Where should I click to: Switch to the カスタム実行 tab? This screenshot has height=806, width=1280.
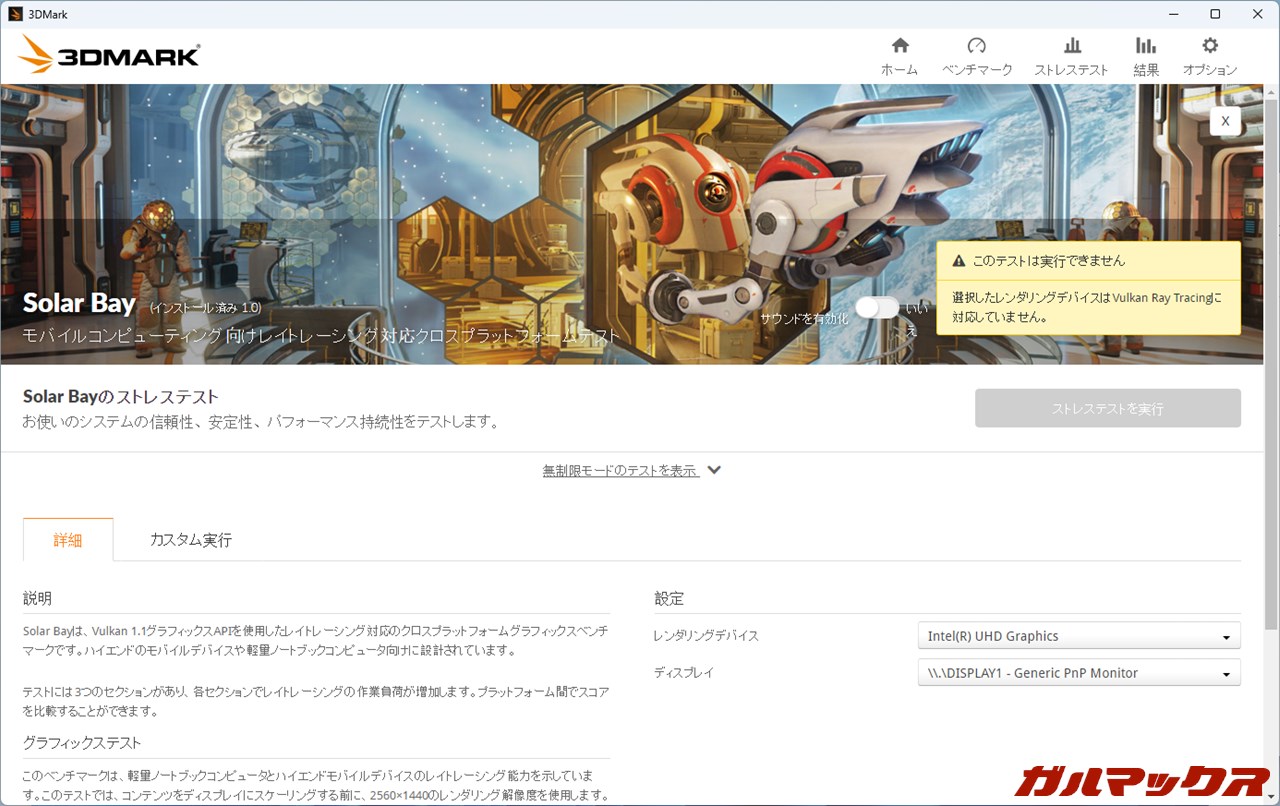coord(190,540)
